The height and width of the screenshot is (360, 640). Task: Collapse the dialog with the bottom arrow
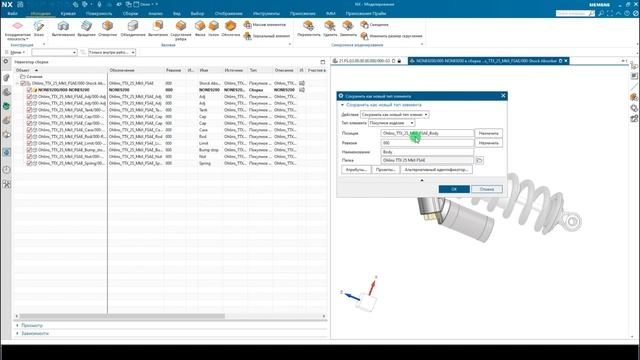coord(422,180)
